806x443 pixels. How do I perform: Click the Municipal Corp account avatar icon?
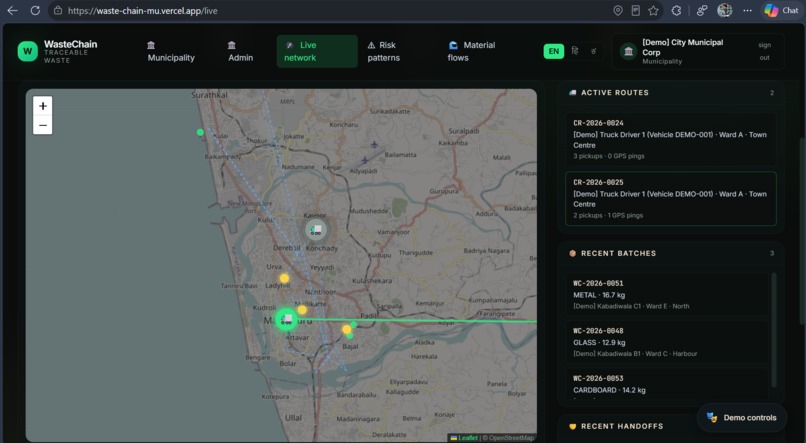click(x=628, y=51)
